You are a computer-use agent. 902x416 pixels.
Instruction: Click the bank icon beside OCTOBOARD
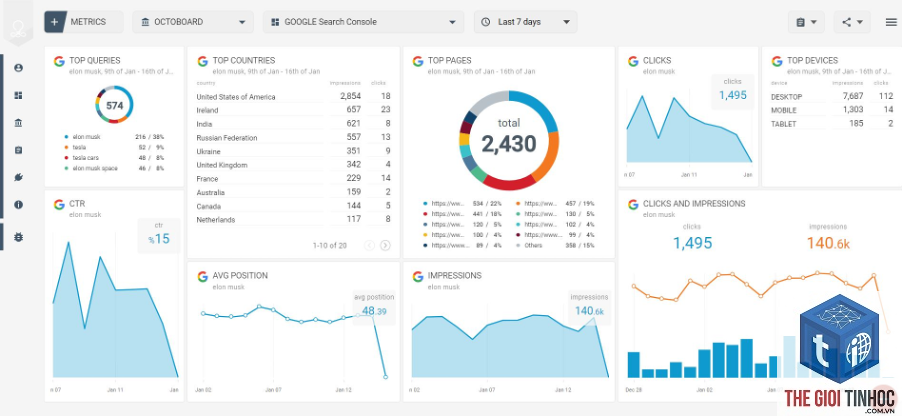(x=144, y=22)
